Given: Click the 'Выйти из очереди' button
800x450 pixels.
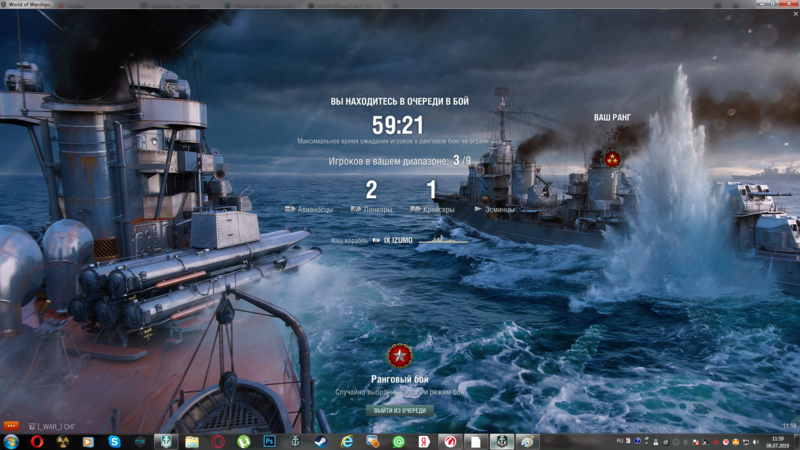Looking at the screenshot, I should click(399, 410).
